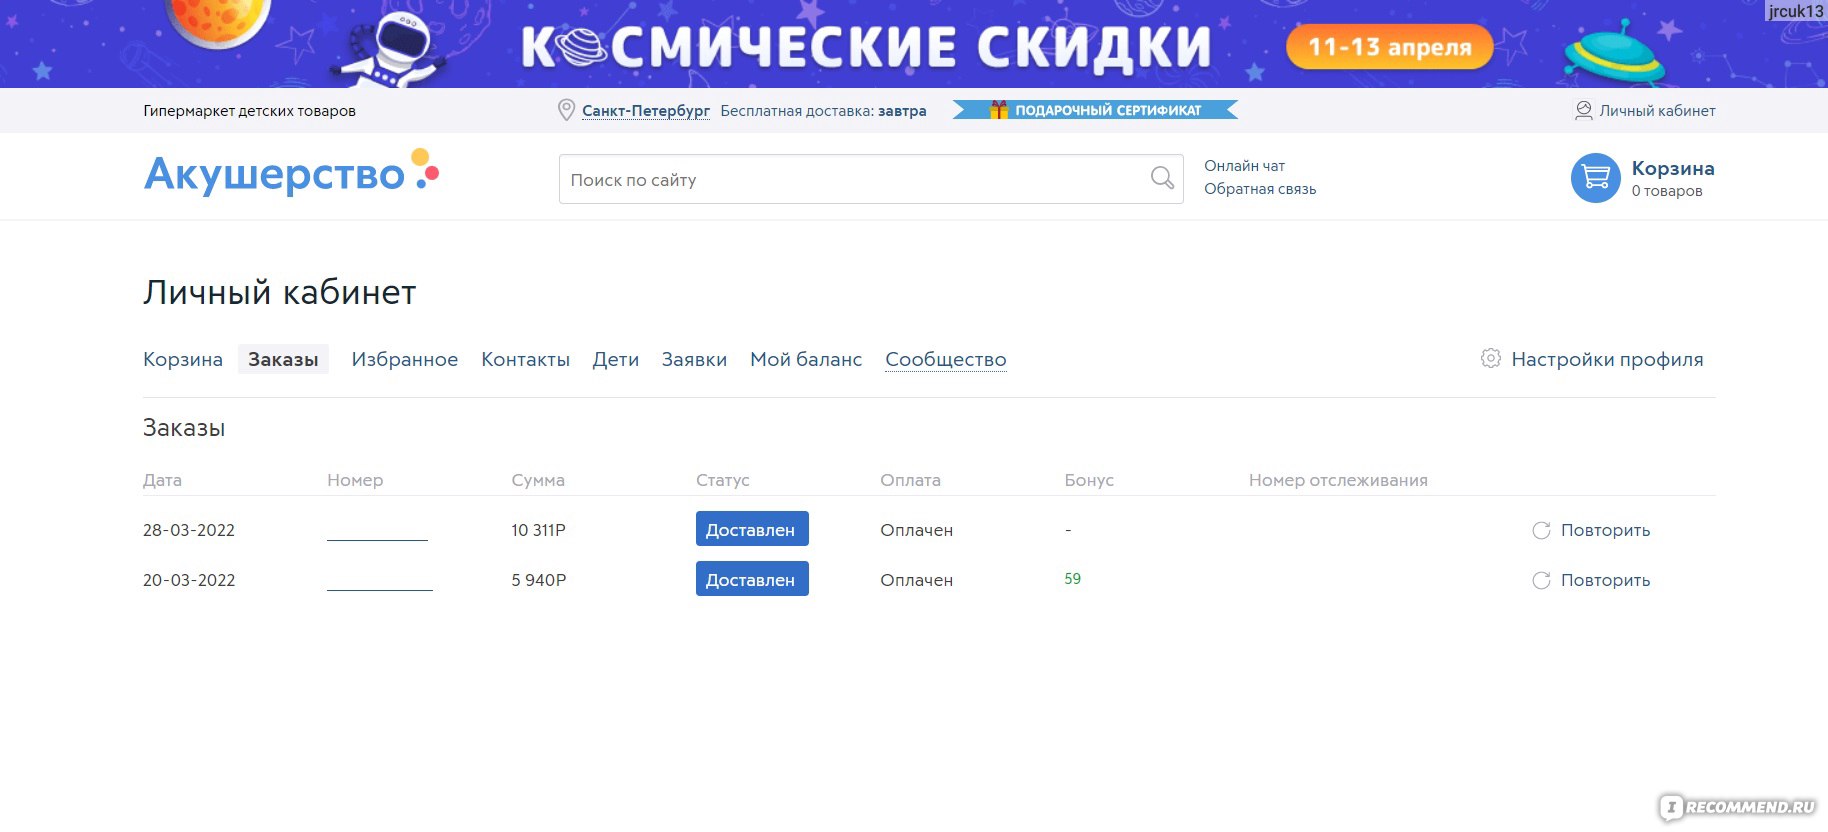This screenshot has width=1828, height=832.
Task: Click the sum 5 940Р
Action: click(x=539, y=580)
